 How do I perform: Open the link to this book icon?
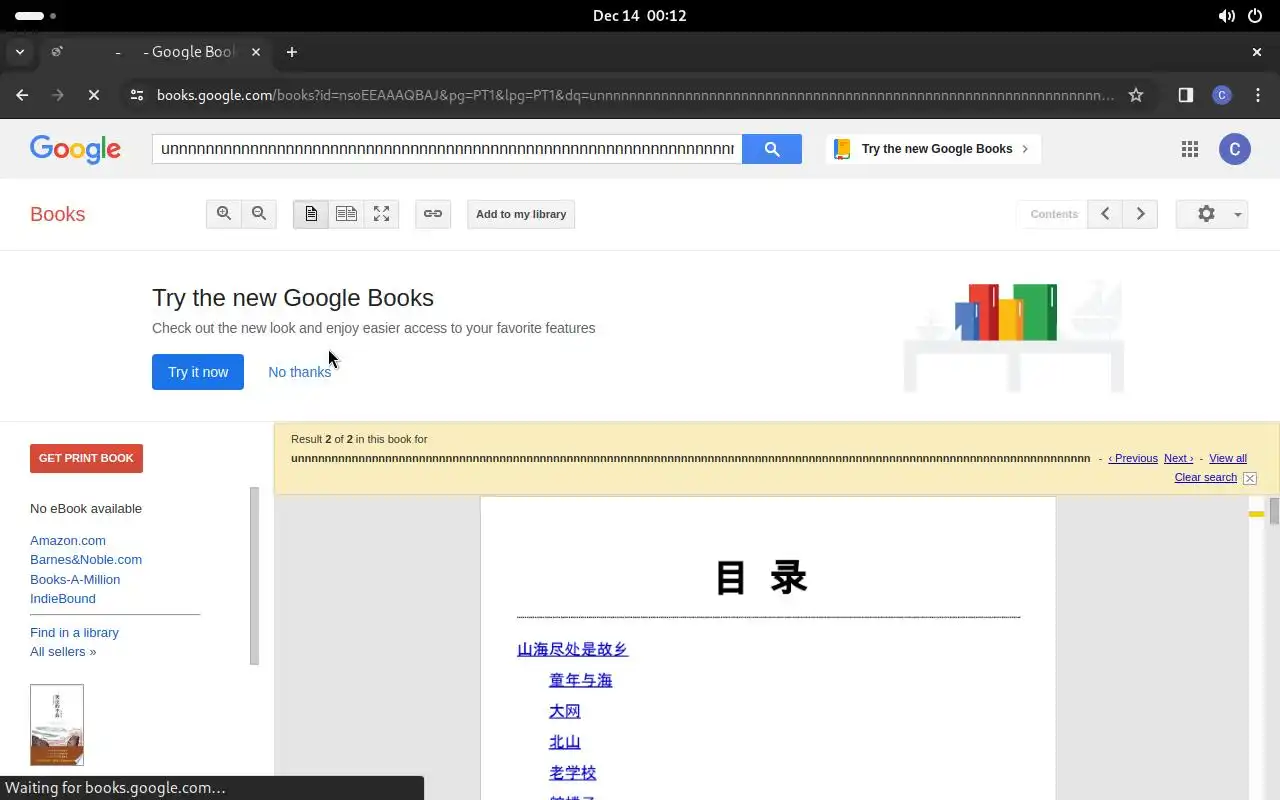point(433,214)
